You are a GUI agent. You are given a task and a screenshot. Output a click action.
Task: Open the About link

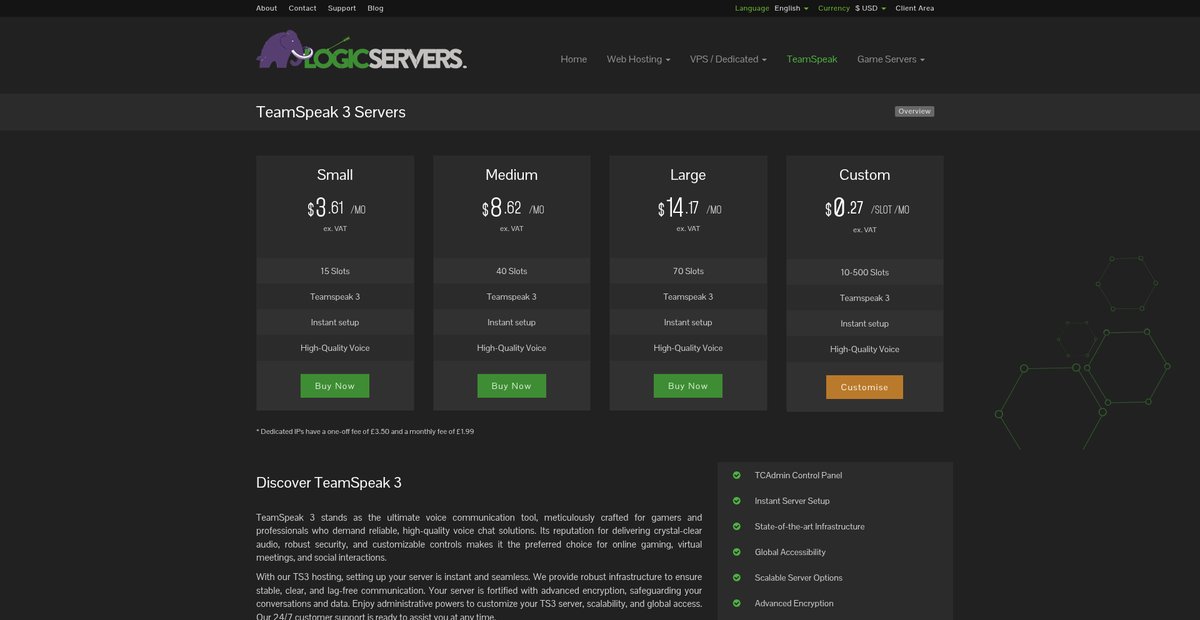click(x=266, y=8)
